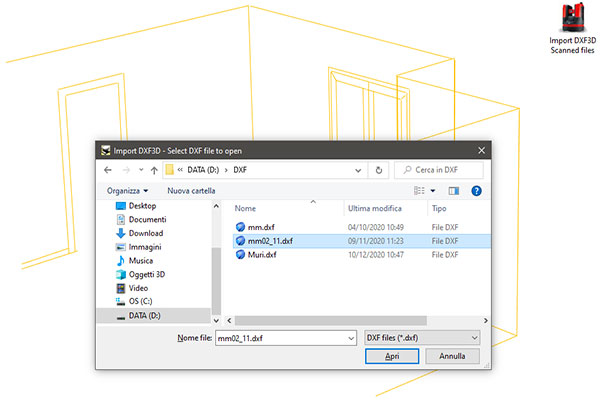
Task: Select Immagini in the navigation pane
Action: point(145,247)
